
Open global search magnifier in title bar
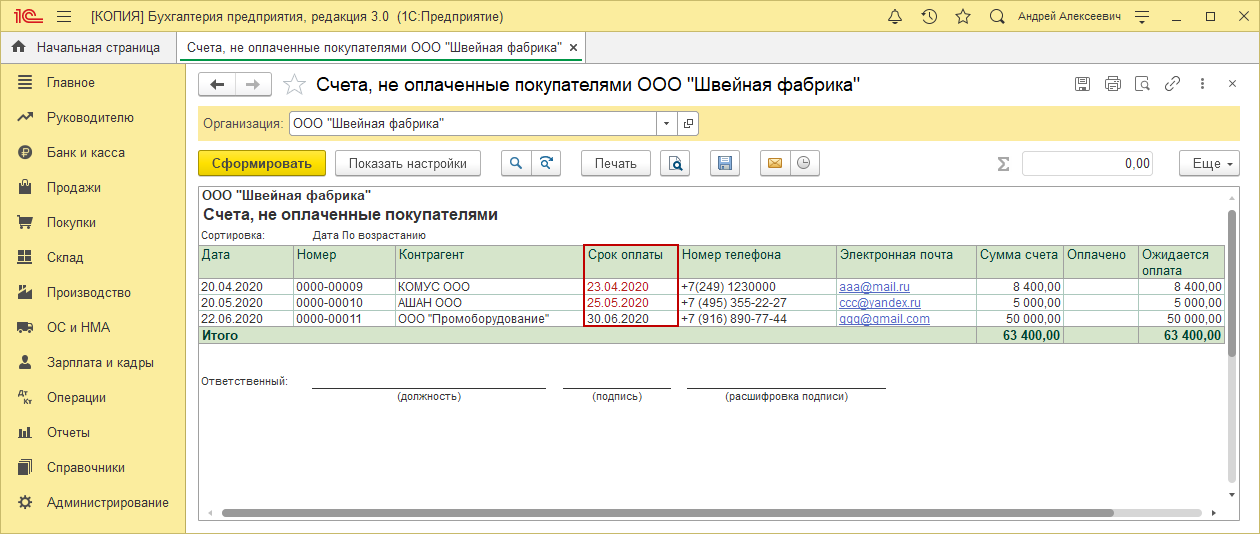(997, 17)
